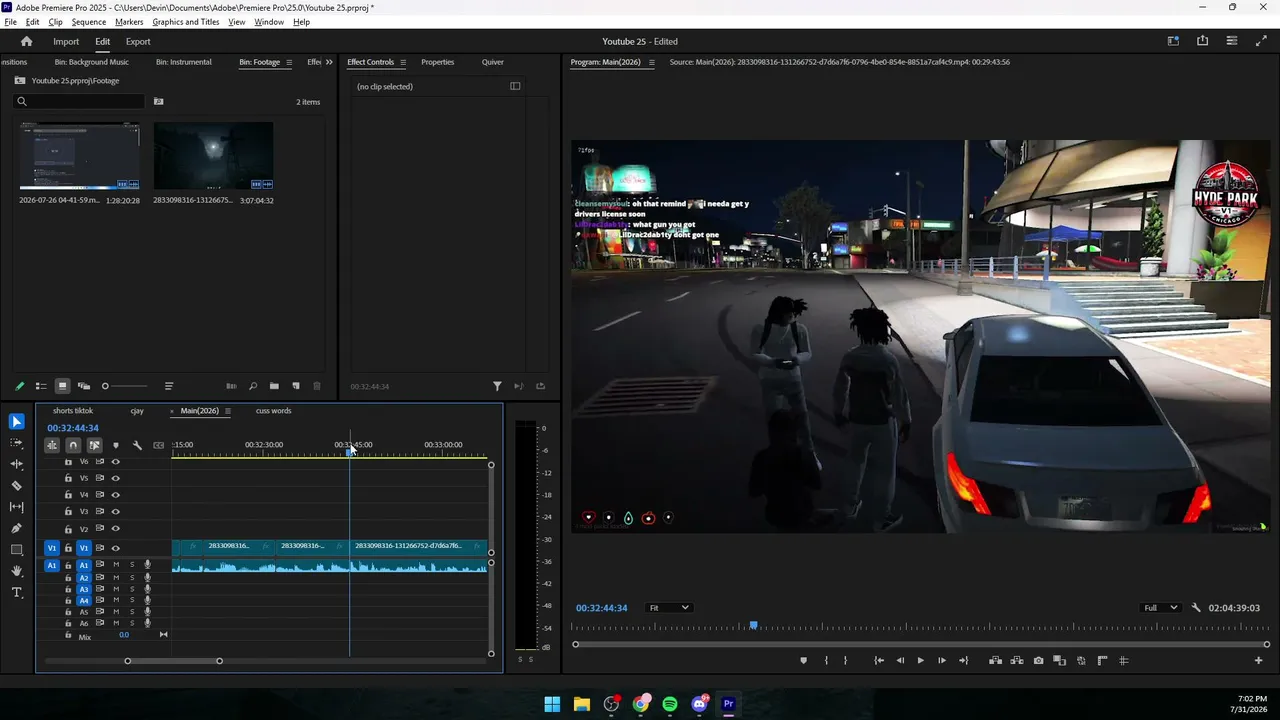Image resolution: width=1280 pixels, height=720 pixels.
Task: Show hidden project panel tabs chevron
Action: (x=329, y=62)
